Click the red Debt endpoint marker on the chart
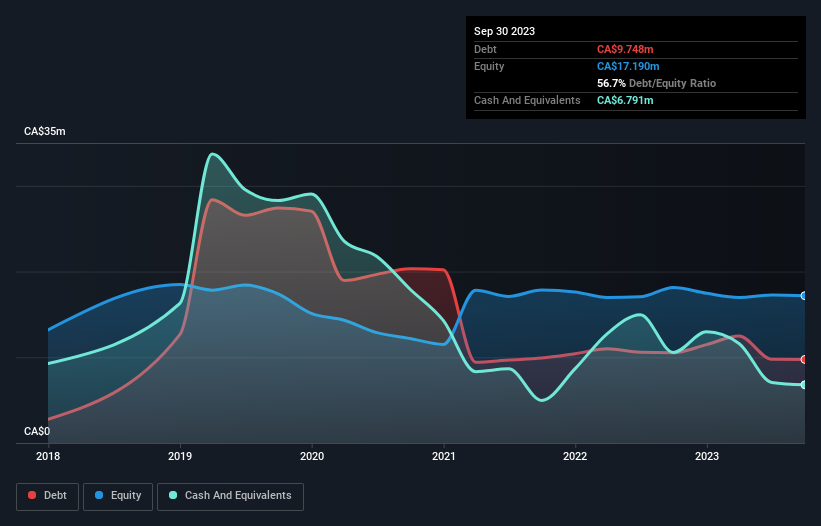The image size is (821, 526). click(x=804, y=360)
